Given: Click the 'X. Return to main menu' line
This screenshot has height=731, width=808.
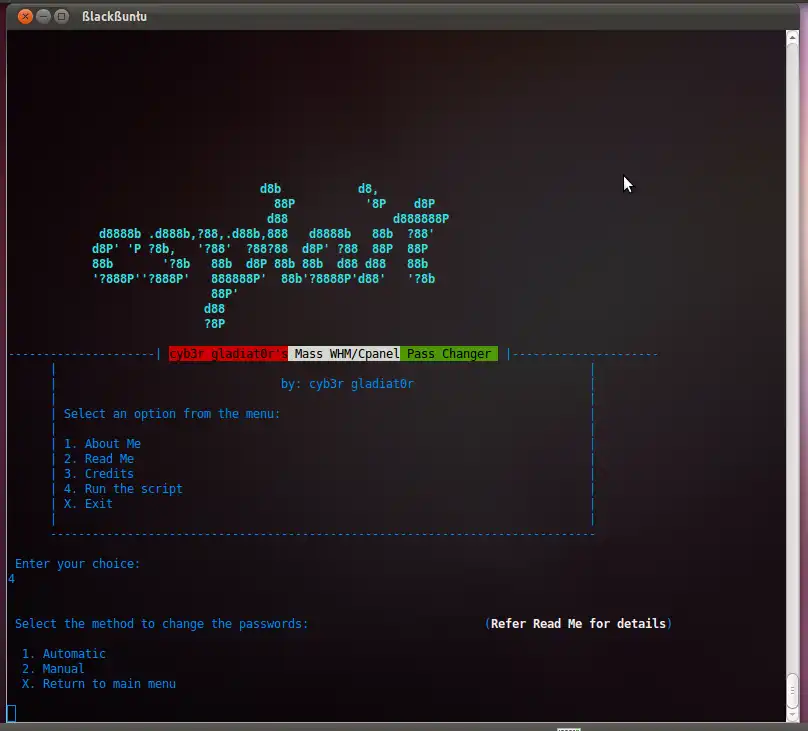Looking at the screenshot, I should tap(99, 684).
